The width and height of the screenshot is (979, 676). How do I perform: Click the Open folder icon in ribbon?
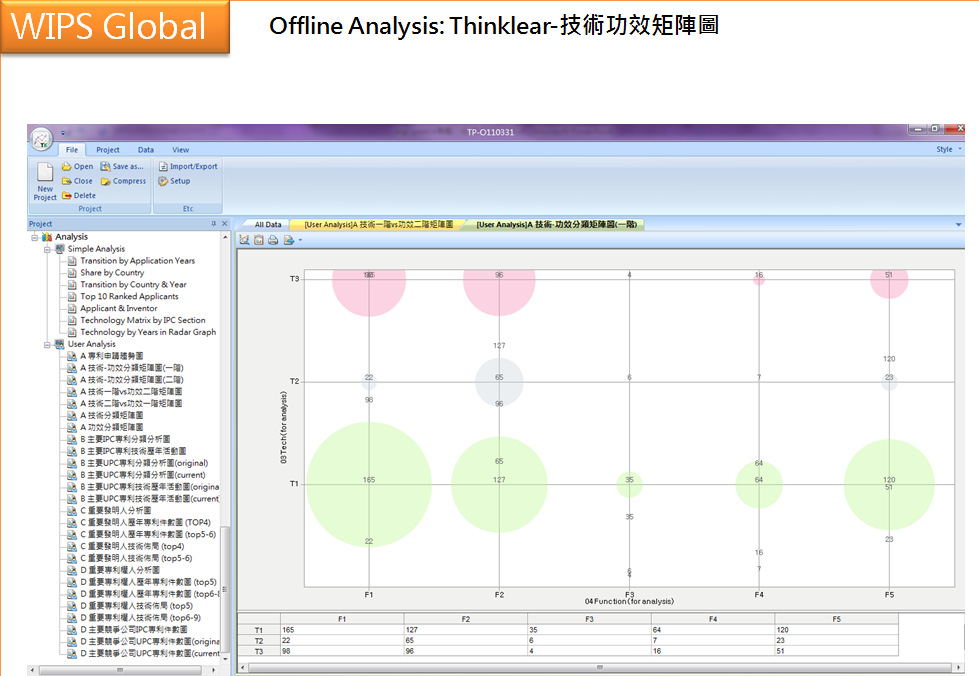coord(67,167)
